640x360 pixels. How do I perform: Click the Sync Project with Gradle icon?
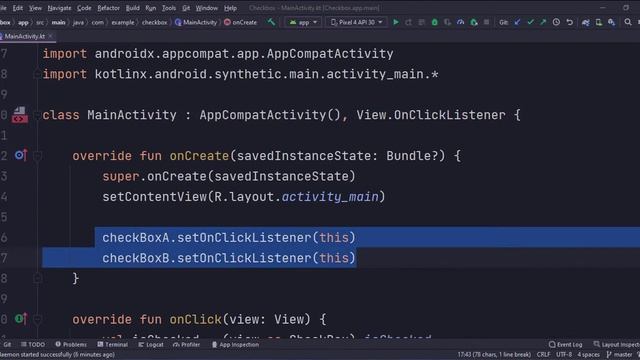585,22
